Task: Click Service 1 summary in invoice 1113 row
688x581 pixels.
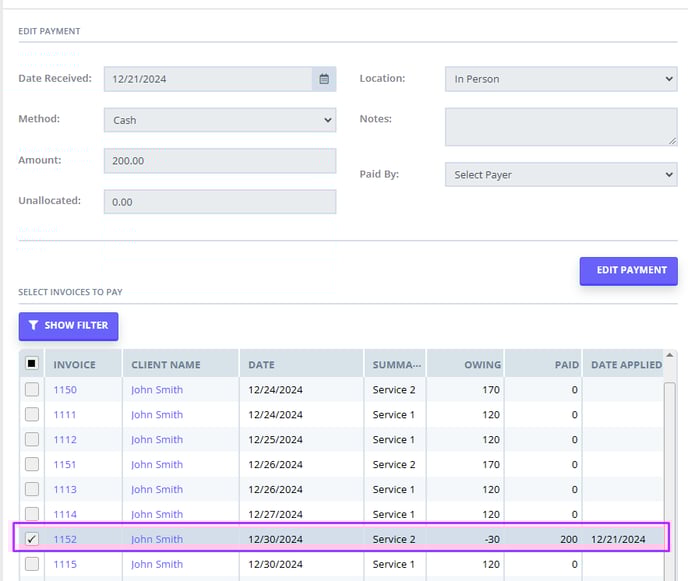Action: 394,489
